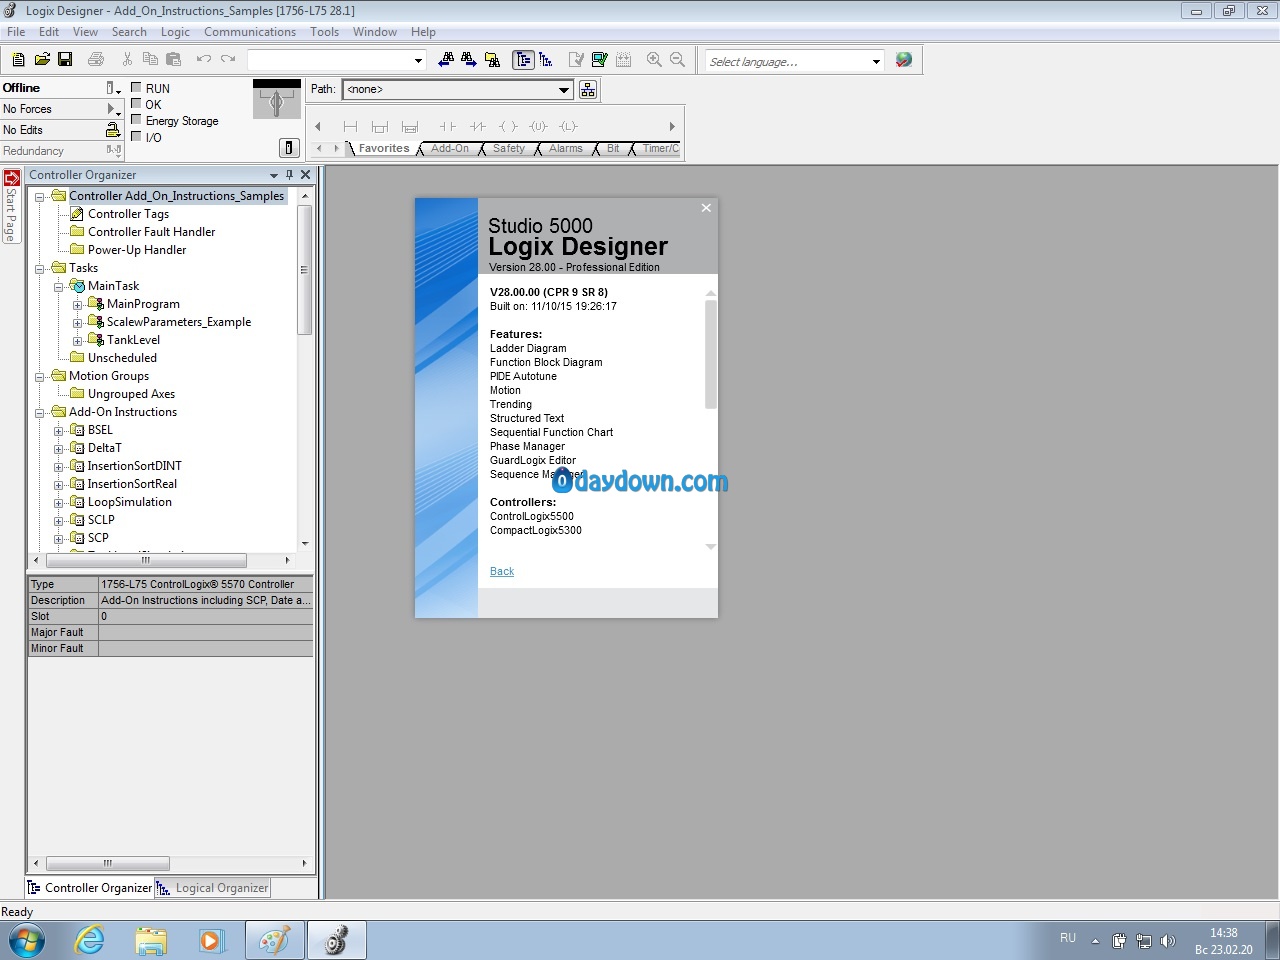Insert Examine Off (XIO) contact
The image size is (1280, 960).
tap(478, 126)
